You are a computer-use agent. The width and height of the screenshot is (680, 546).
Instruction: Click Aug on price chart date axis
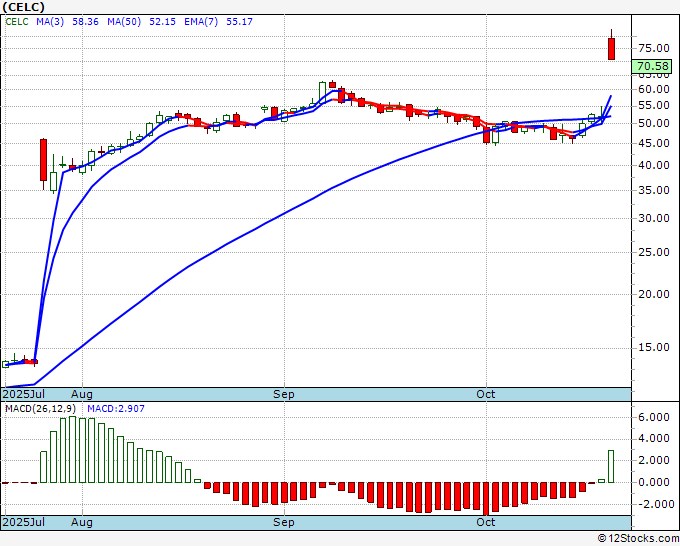click(x=82, y=394)
